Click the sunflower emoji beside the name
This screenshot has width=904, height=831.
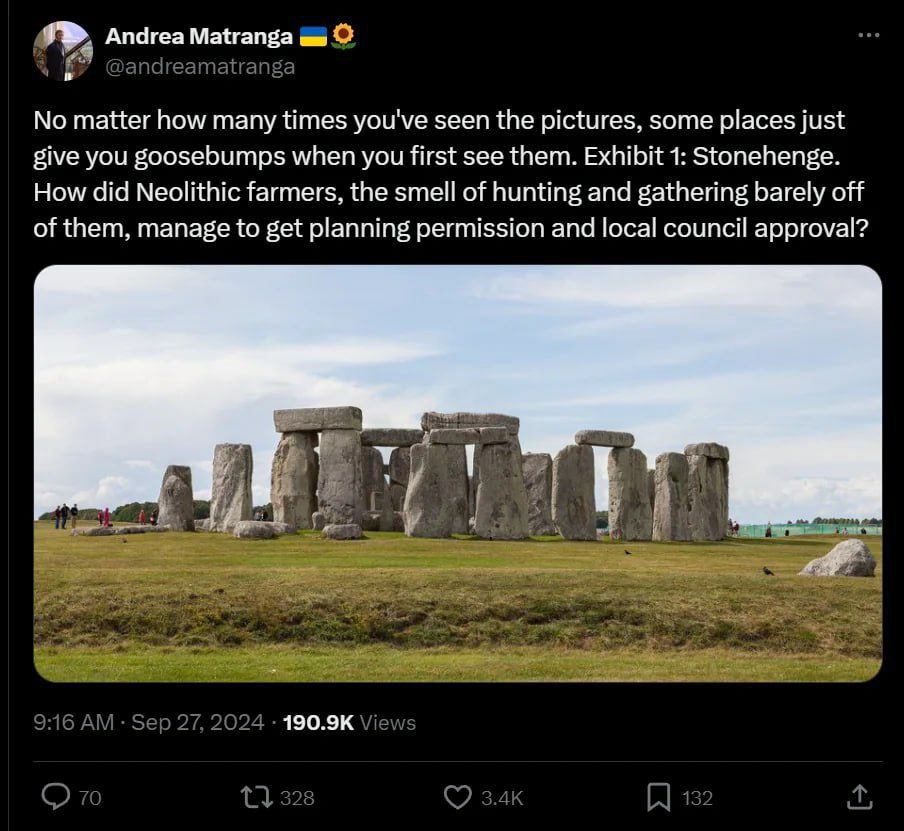(x=343, y=37)
